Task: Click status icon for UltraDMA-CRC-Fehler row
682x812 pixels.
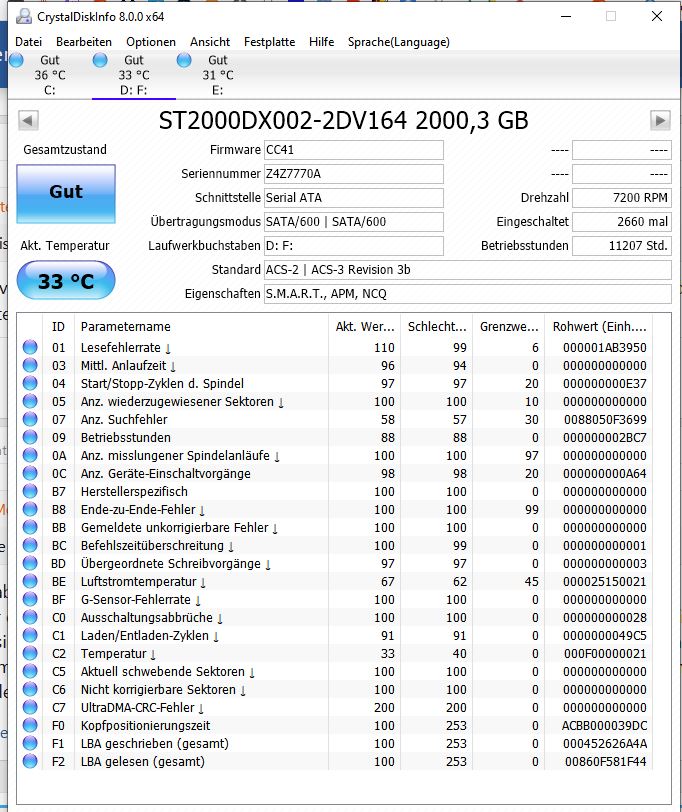Action: click(x=30, y=707)
